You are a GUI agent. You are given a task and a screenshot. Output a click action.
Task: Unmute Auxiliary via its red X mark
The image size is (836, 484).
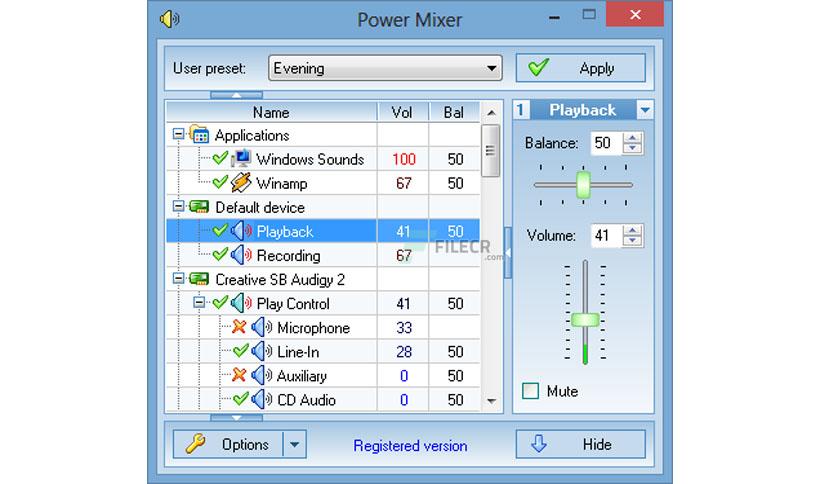click(239, 374)
